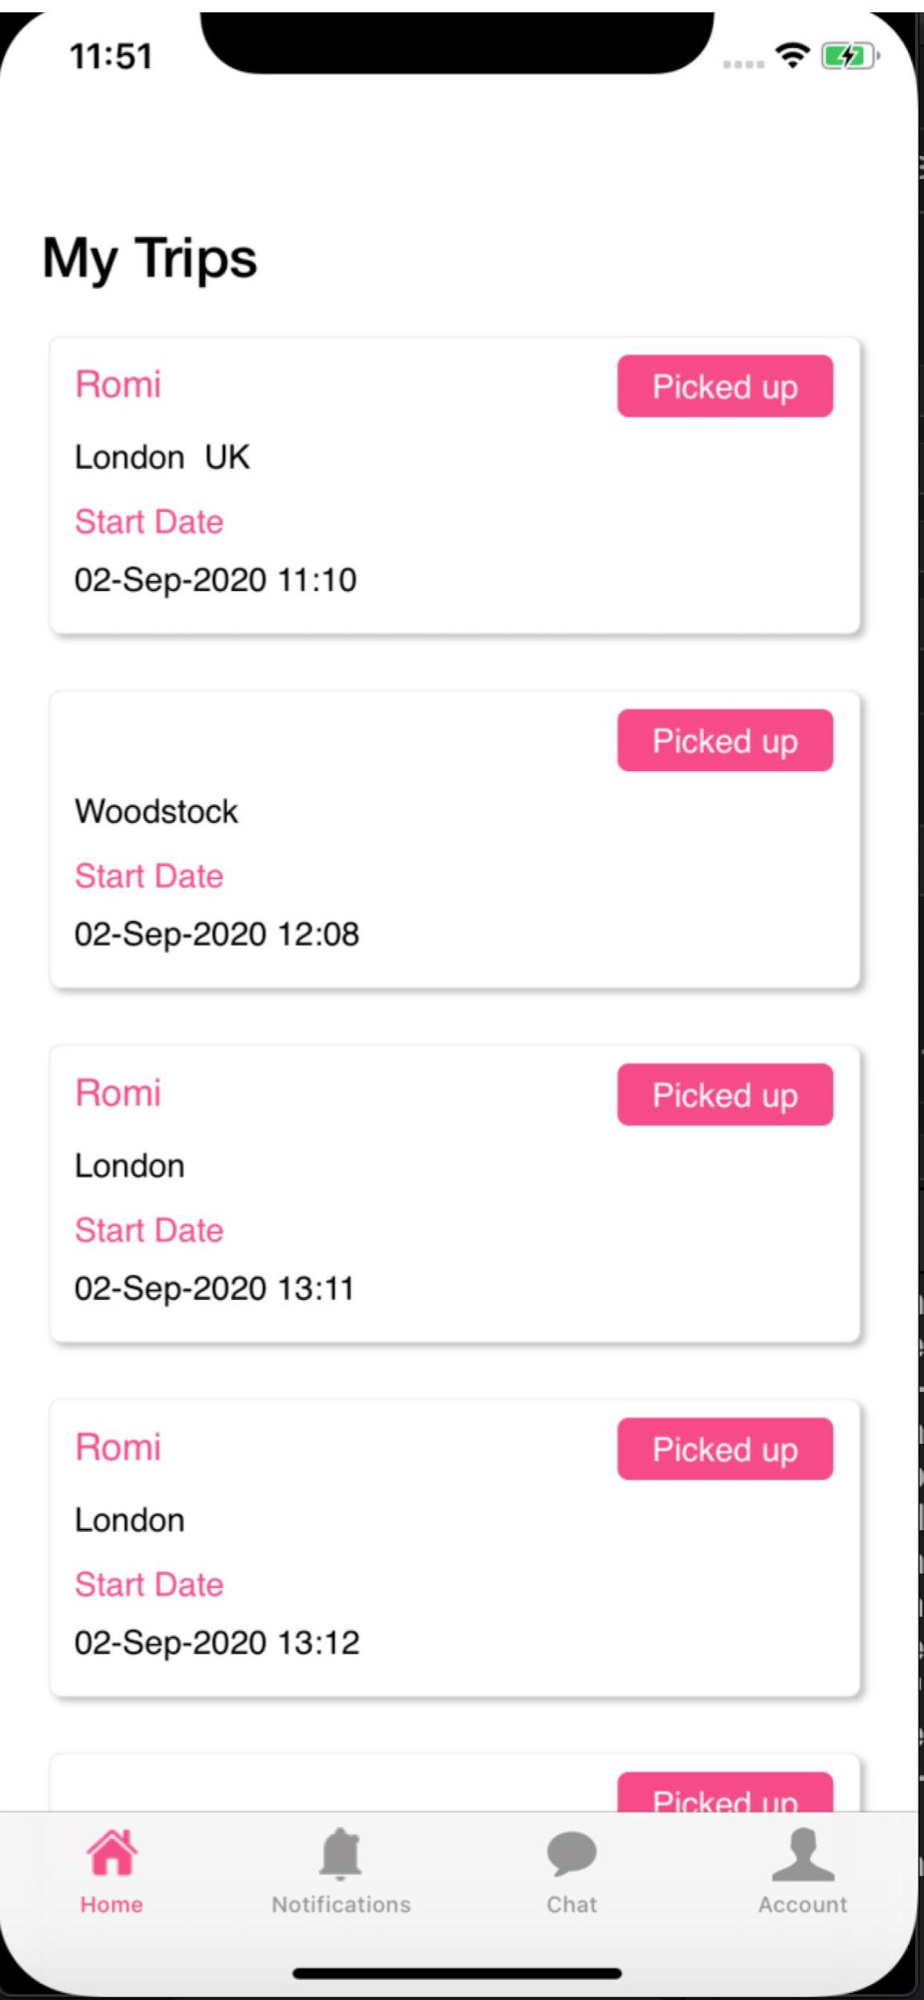This screenshot has width=924, height=2000.
Task: Go to Account person icon
Action: click(x=803, y=1854)
